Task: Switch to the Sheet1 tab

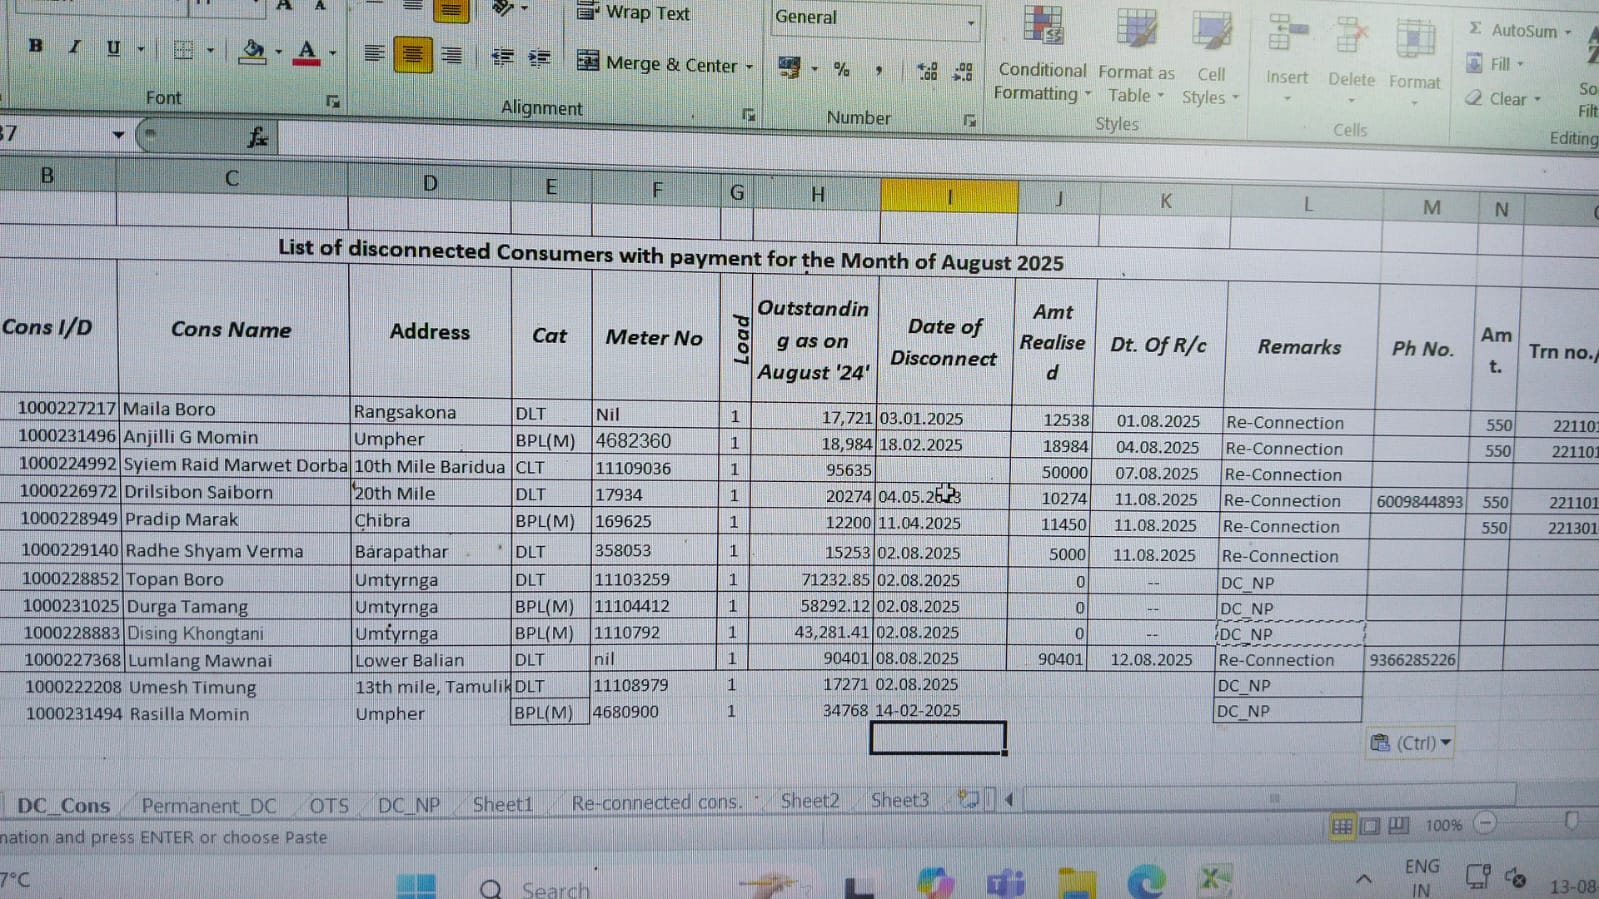Action: click(502, 804)
